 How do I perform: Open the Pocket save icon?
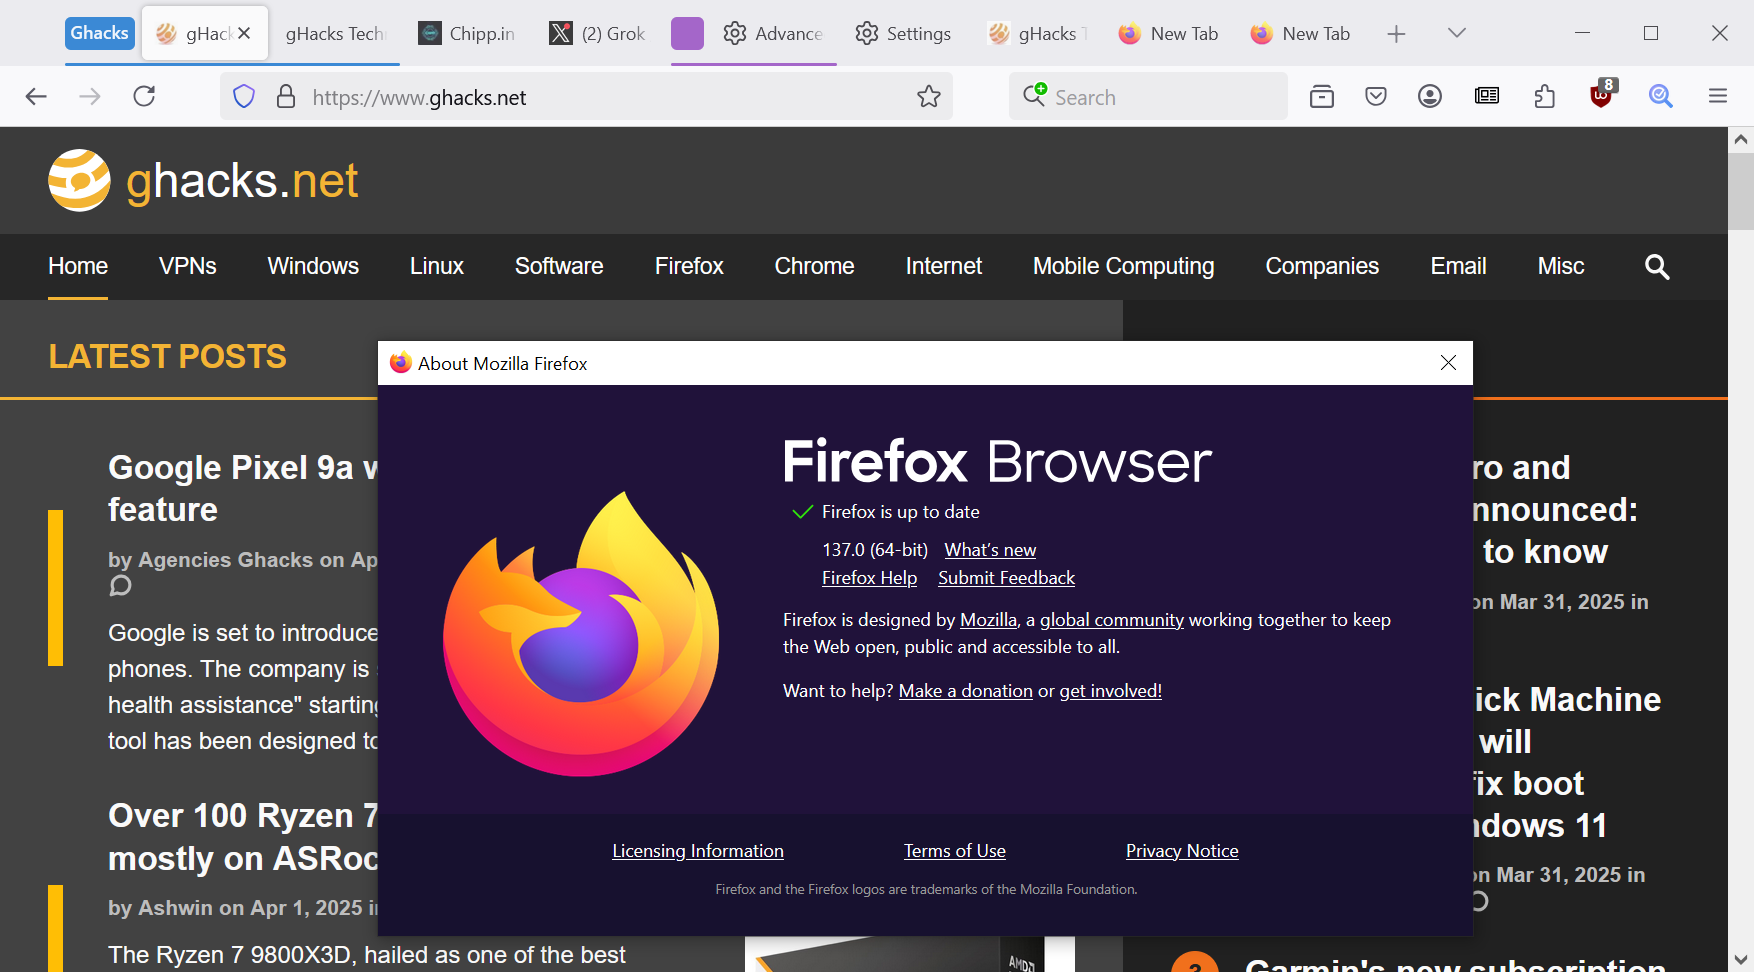[1376, 97]
